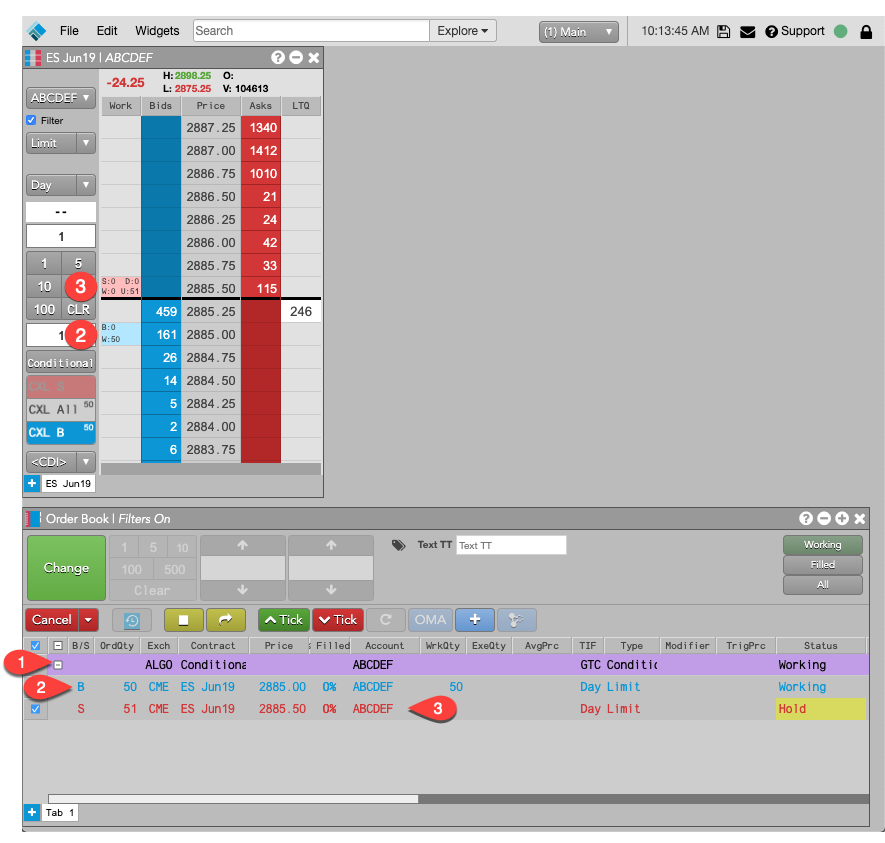885x843 pixels.
Task: Collapse all rows via header minus box
Action: click(58, 646)
